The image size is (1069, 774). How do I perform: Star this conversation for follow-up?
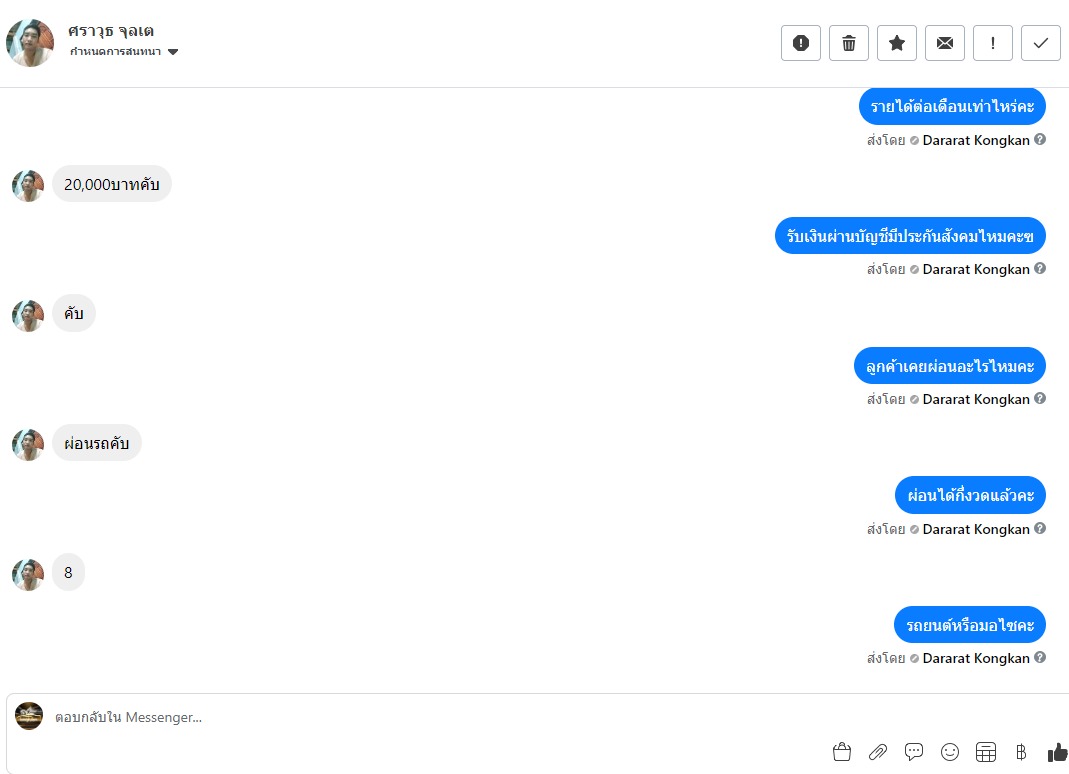coord(897,43)
